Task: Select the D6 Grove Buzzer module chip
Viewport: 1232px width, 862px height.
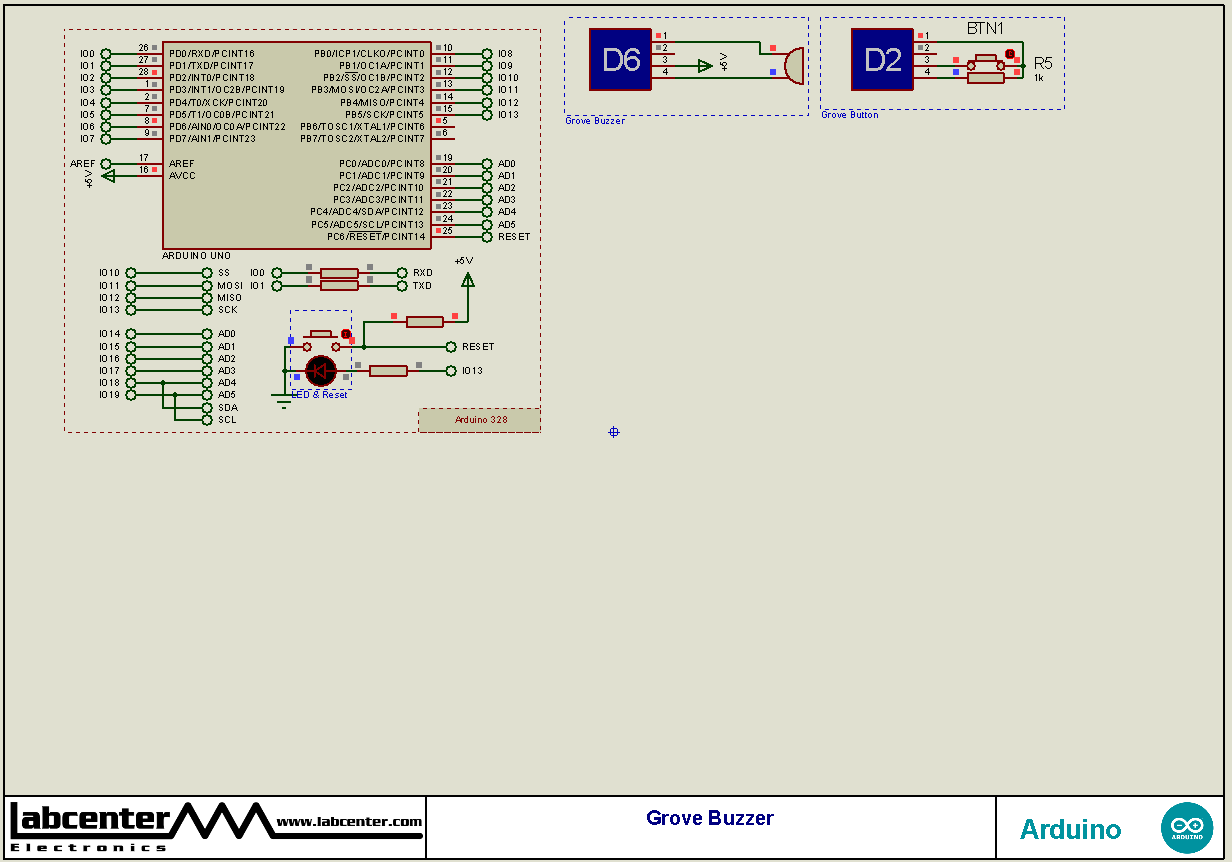Action: click(620, 60)
